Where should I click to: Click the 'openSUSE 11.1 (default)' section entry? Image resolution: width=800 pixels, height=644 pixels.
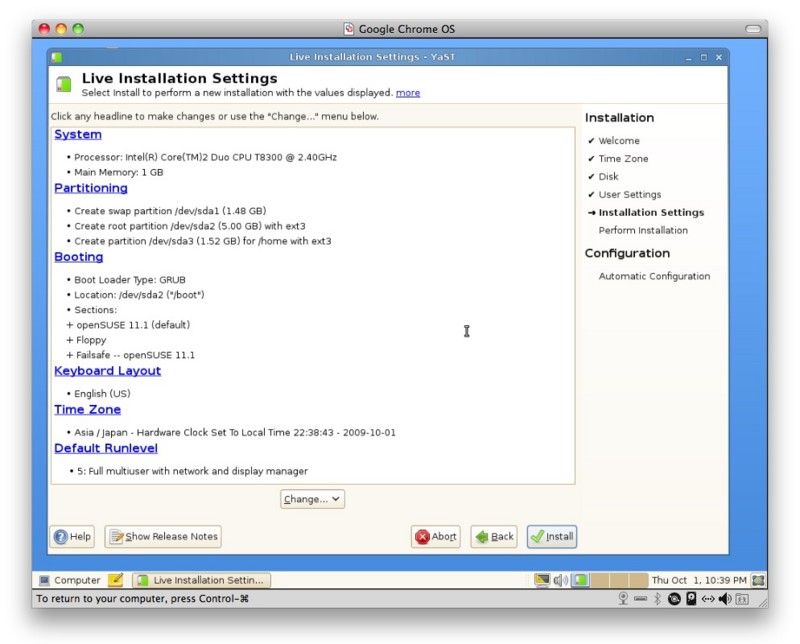pyautogui.click(x=133, y=325)
